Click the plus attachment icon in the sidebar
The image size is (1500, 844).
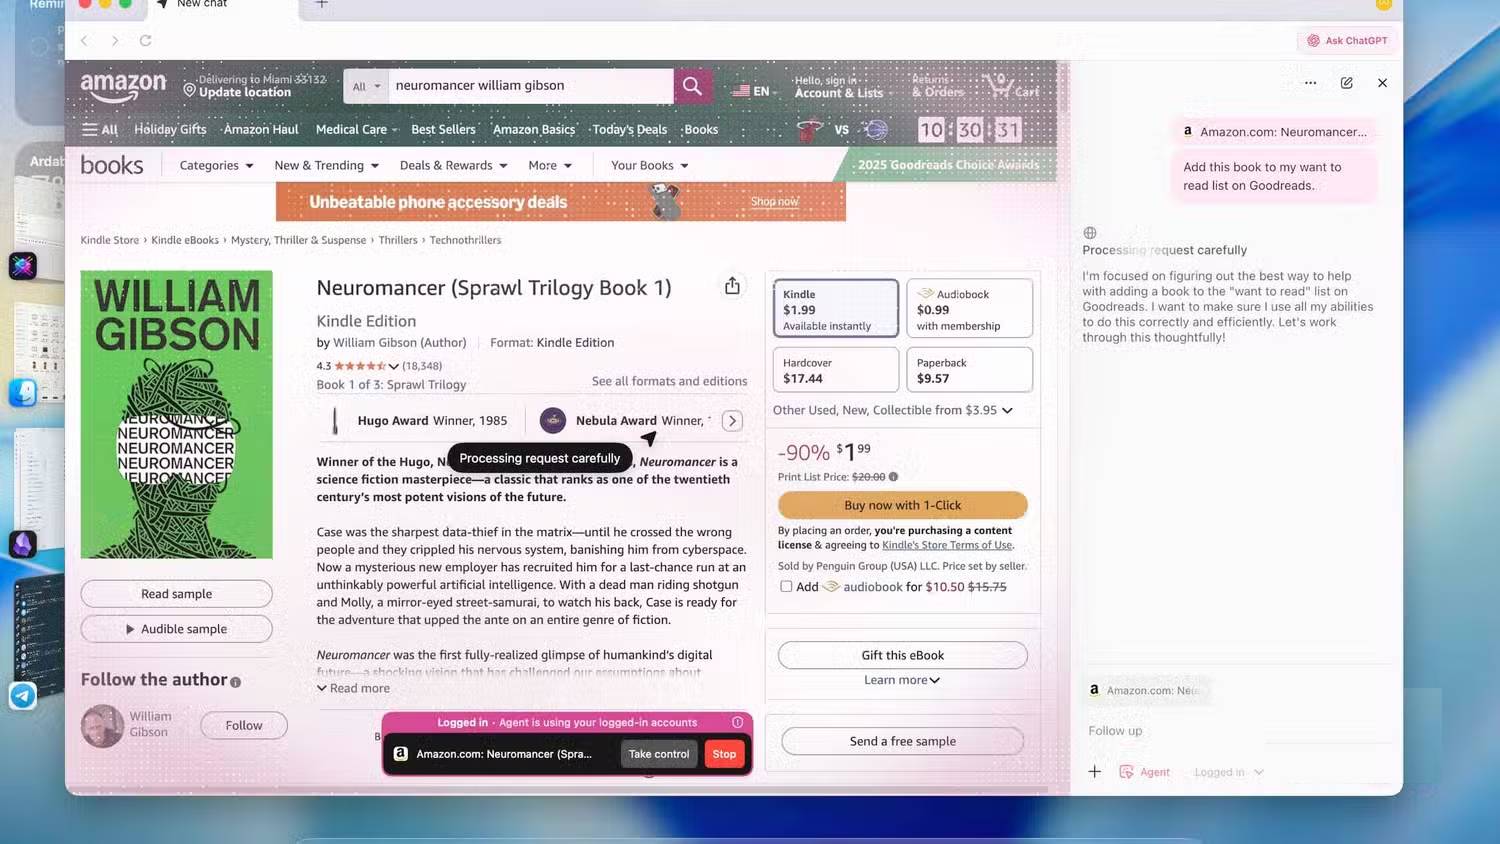click(x=1095, y=772)
